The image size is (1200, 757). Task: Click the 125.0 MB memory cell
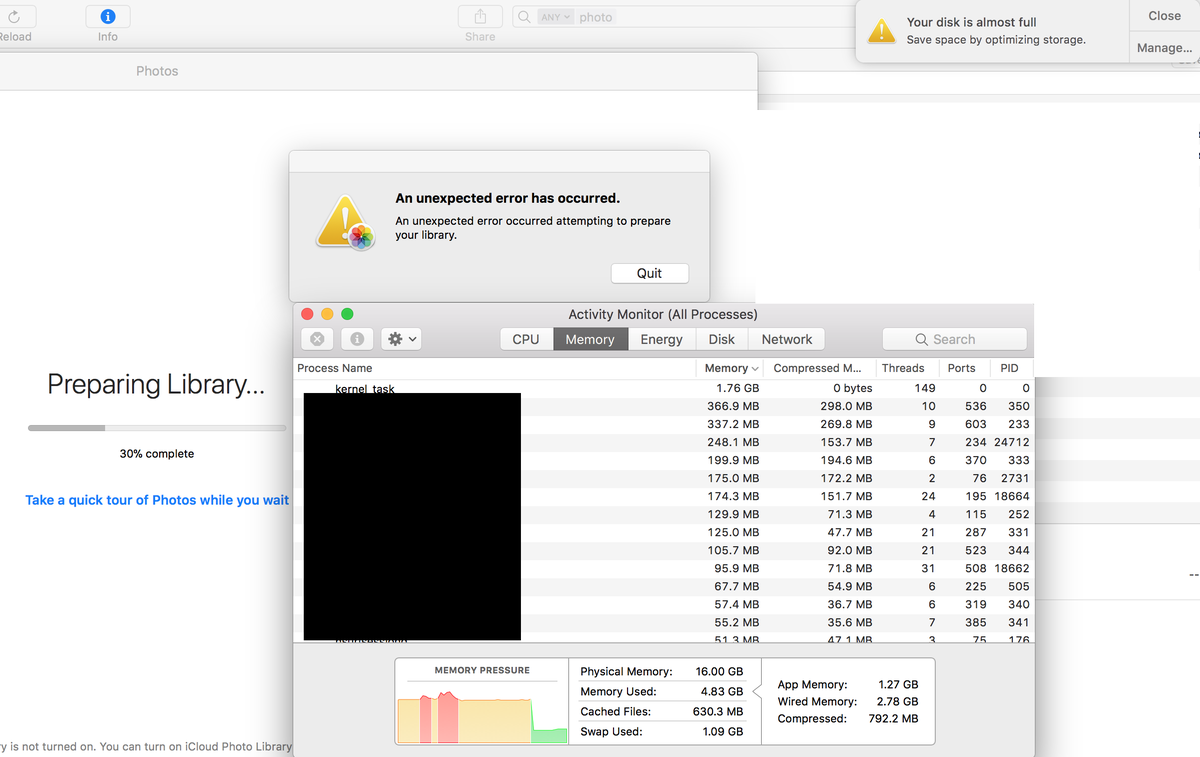733,532
